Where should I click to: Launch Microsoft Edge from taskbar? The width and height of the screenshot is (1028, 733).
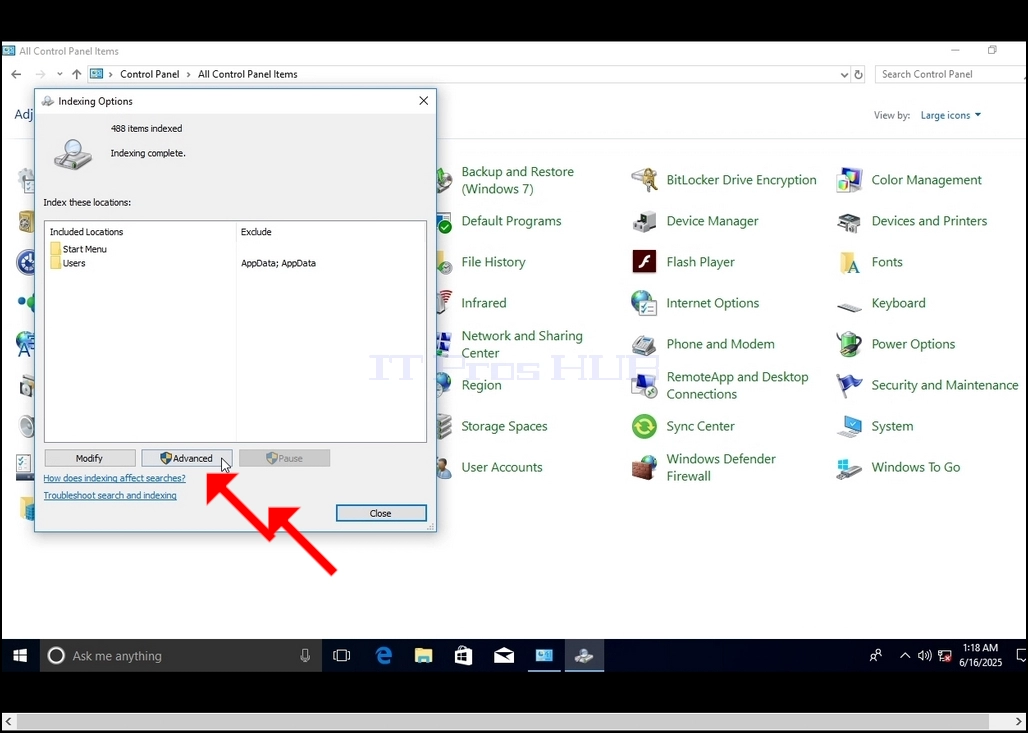point(384,656)
